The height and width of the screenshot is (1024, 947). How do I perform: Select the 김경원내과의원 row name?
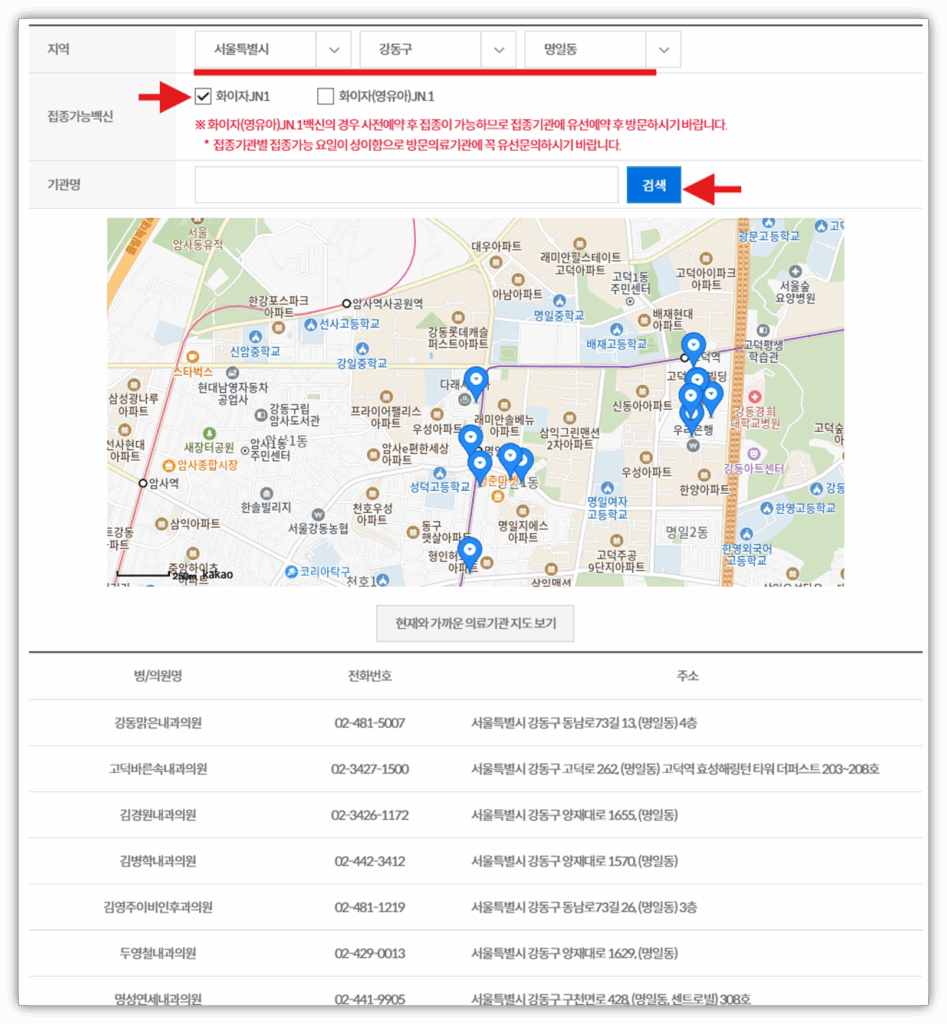coord(158,815)
